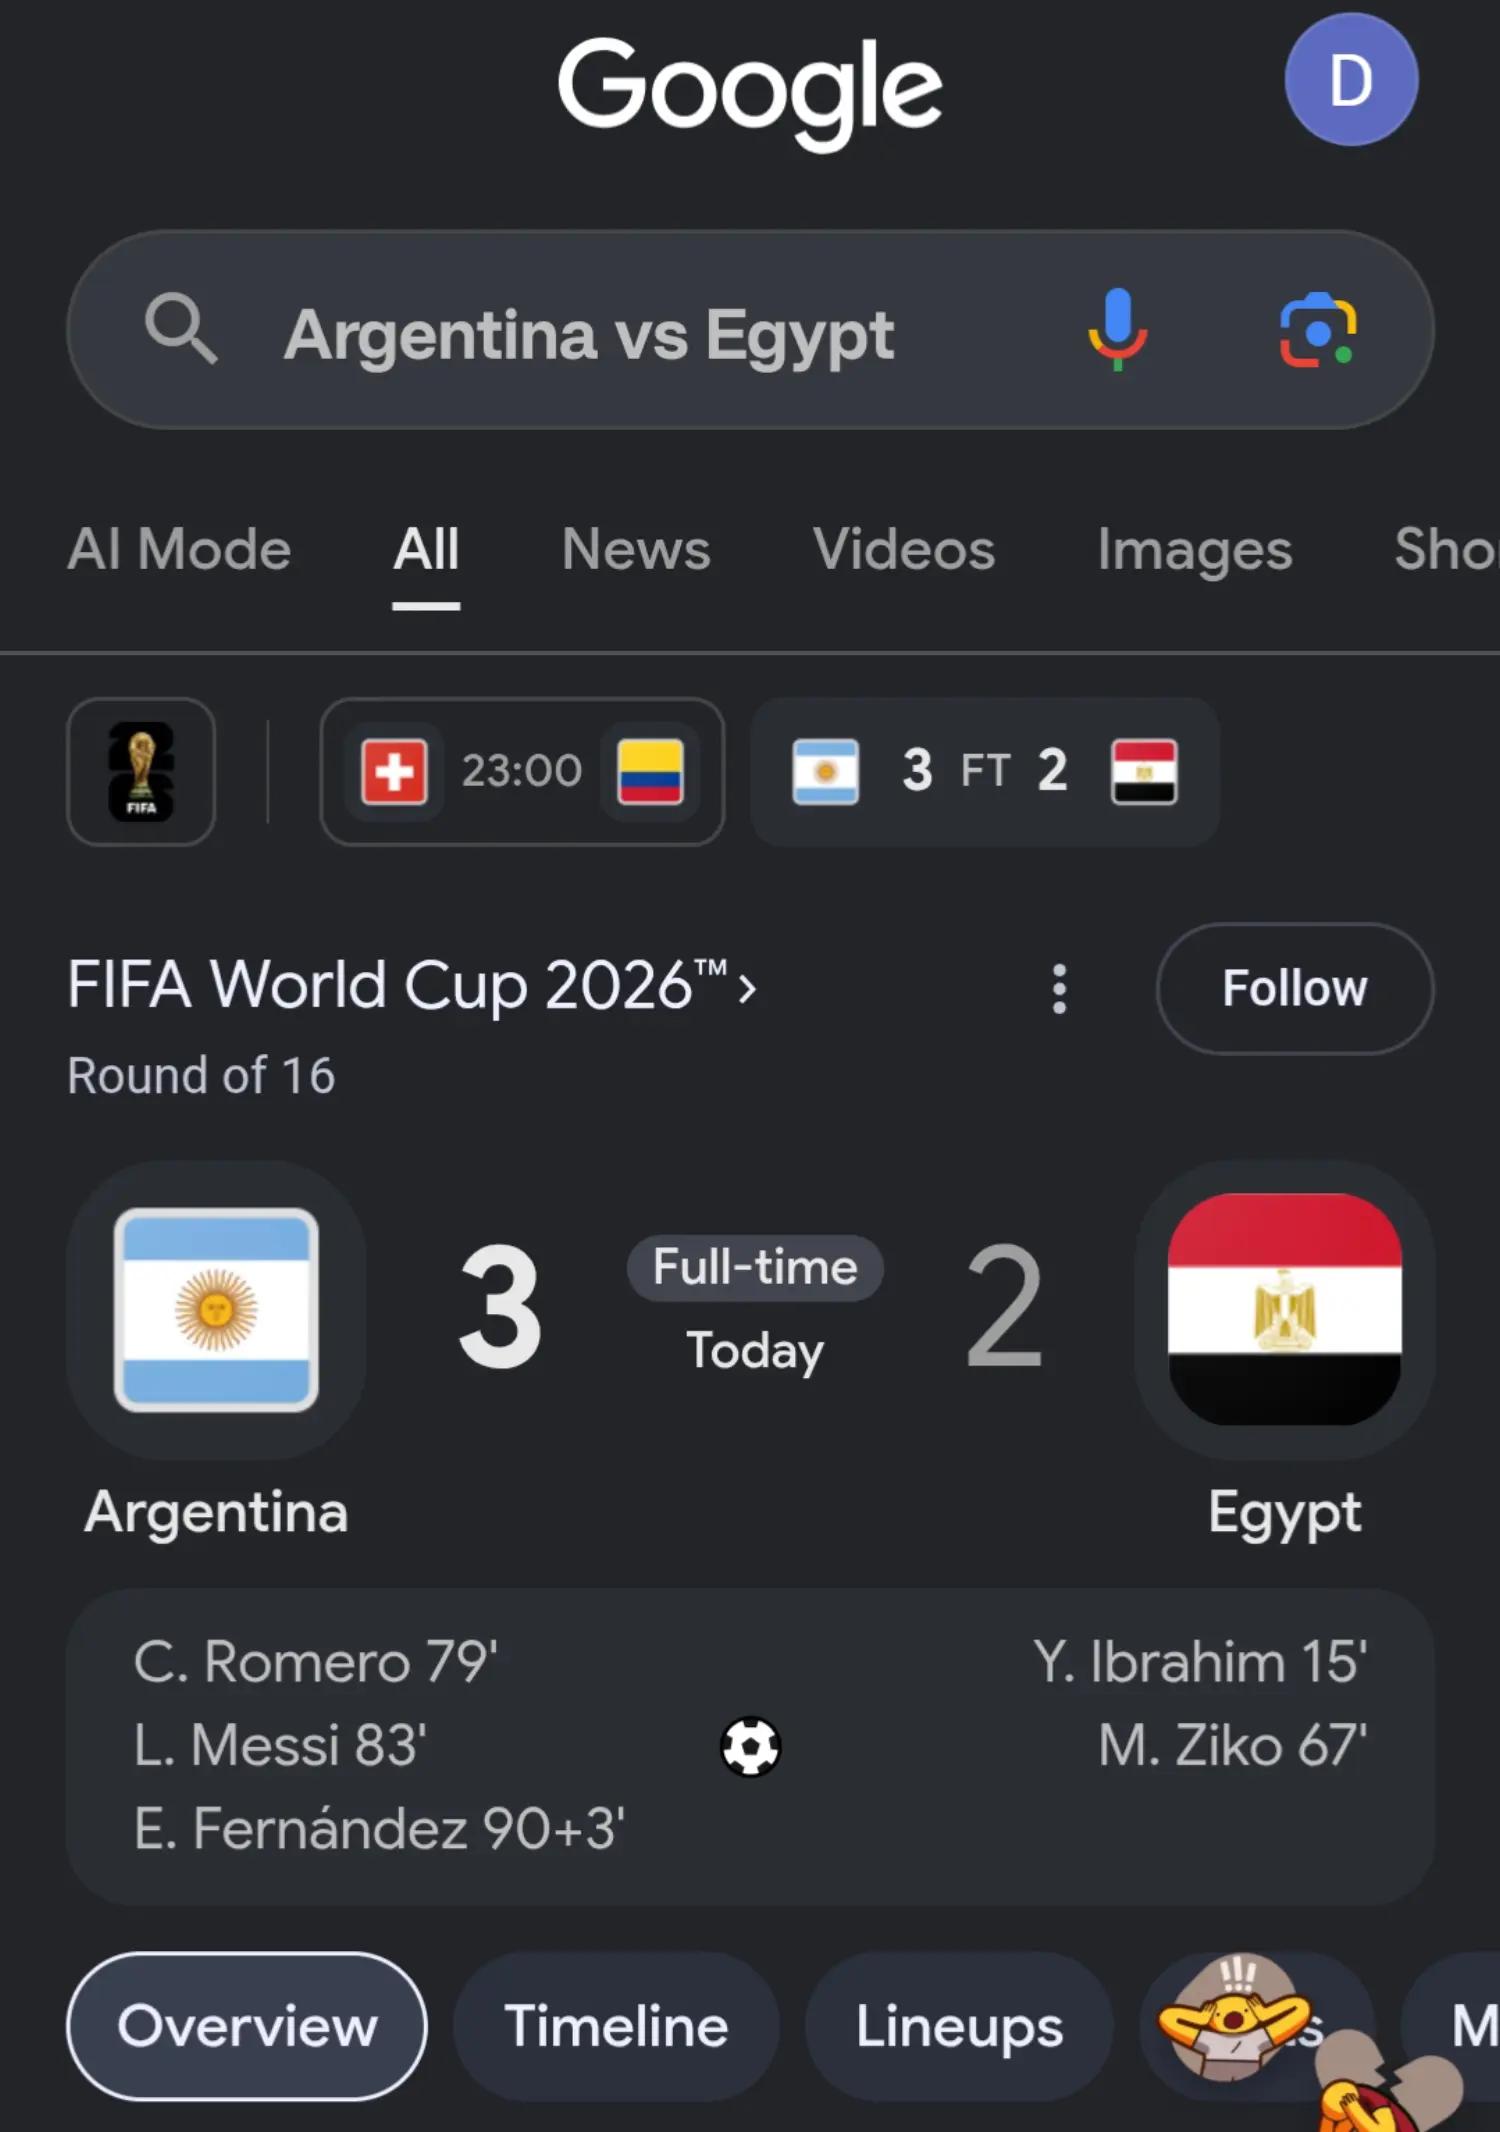Select the large Egypt flag icon
The height and width of the screenshot is (2132, 1500).
coord(1285,1309)
